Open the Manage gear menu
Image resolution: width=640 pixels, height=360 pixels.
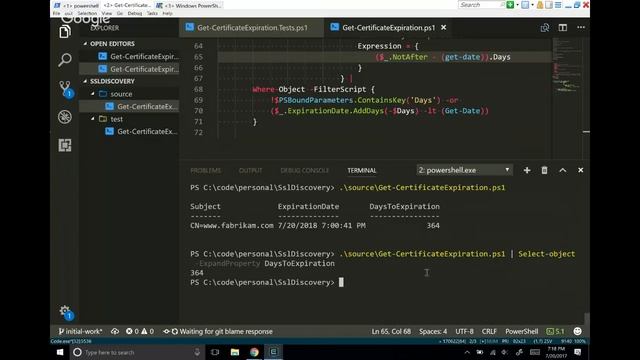point(66,312)
